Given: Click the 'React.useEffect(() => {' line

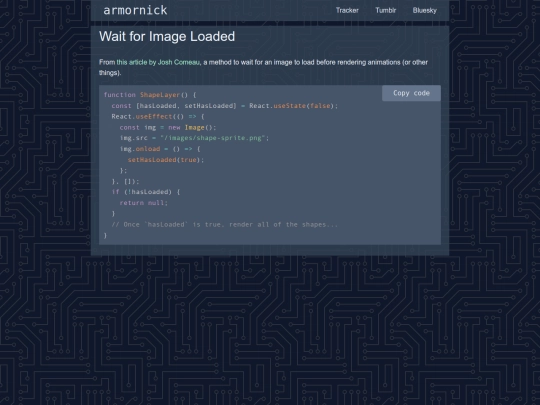Looking at the screenshot, I should (158, 116).
